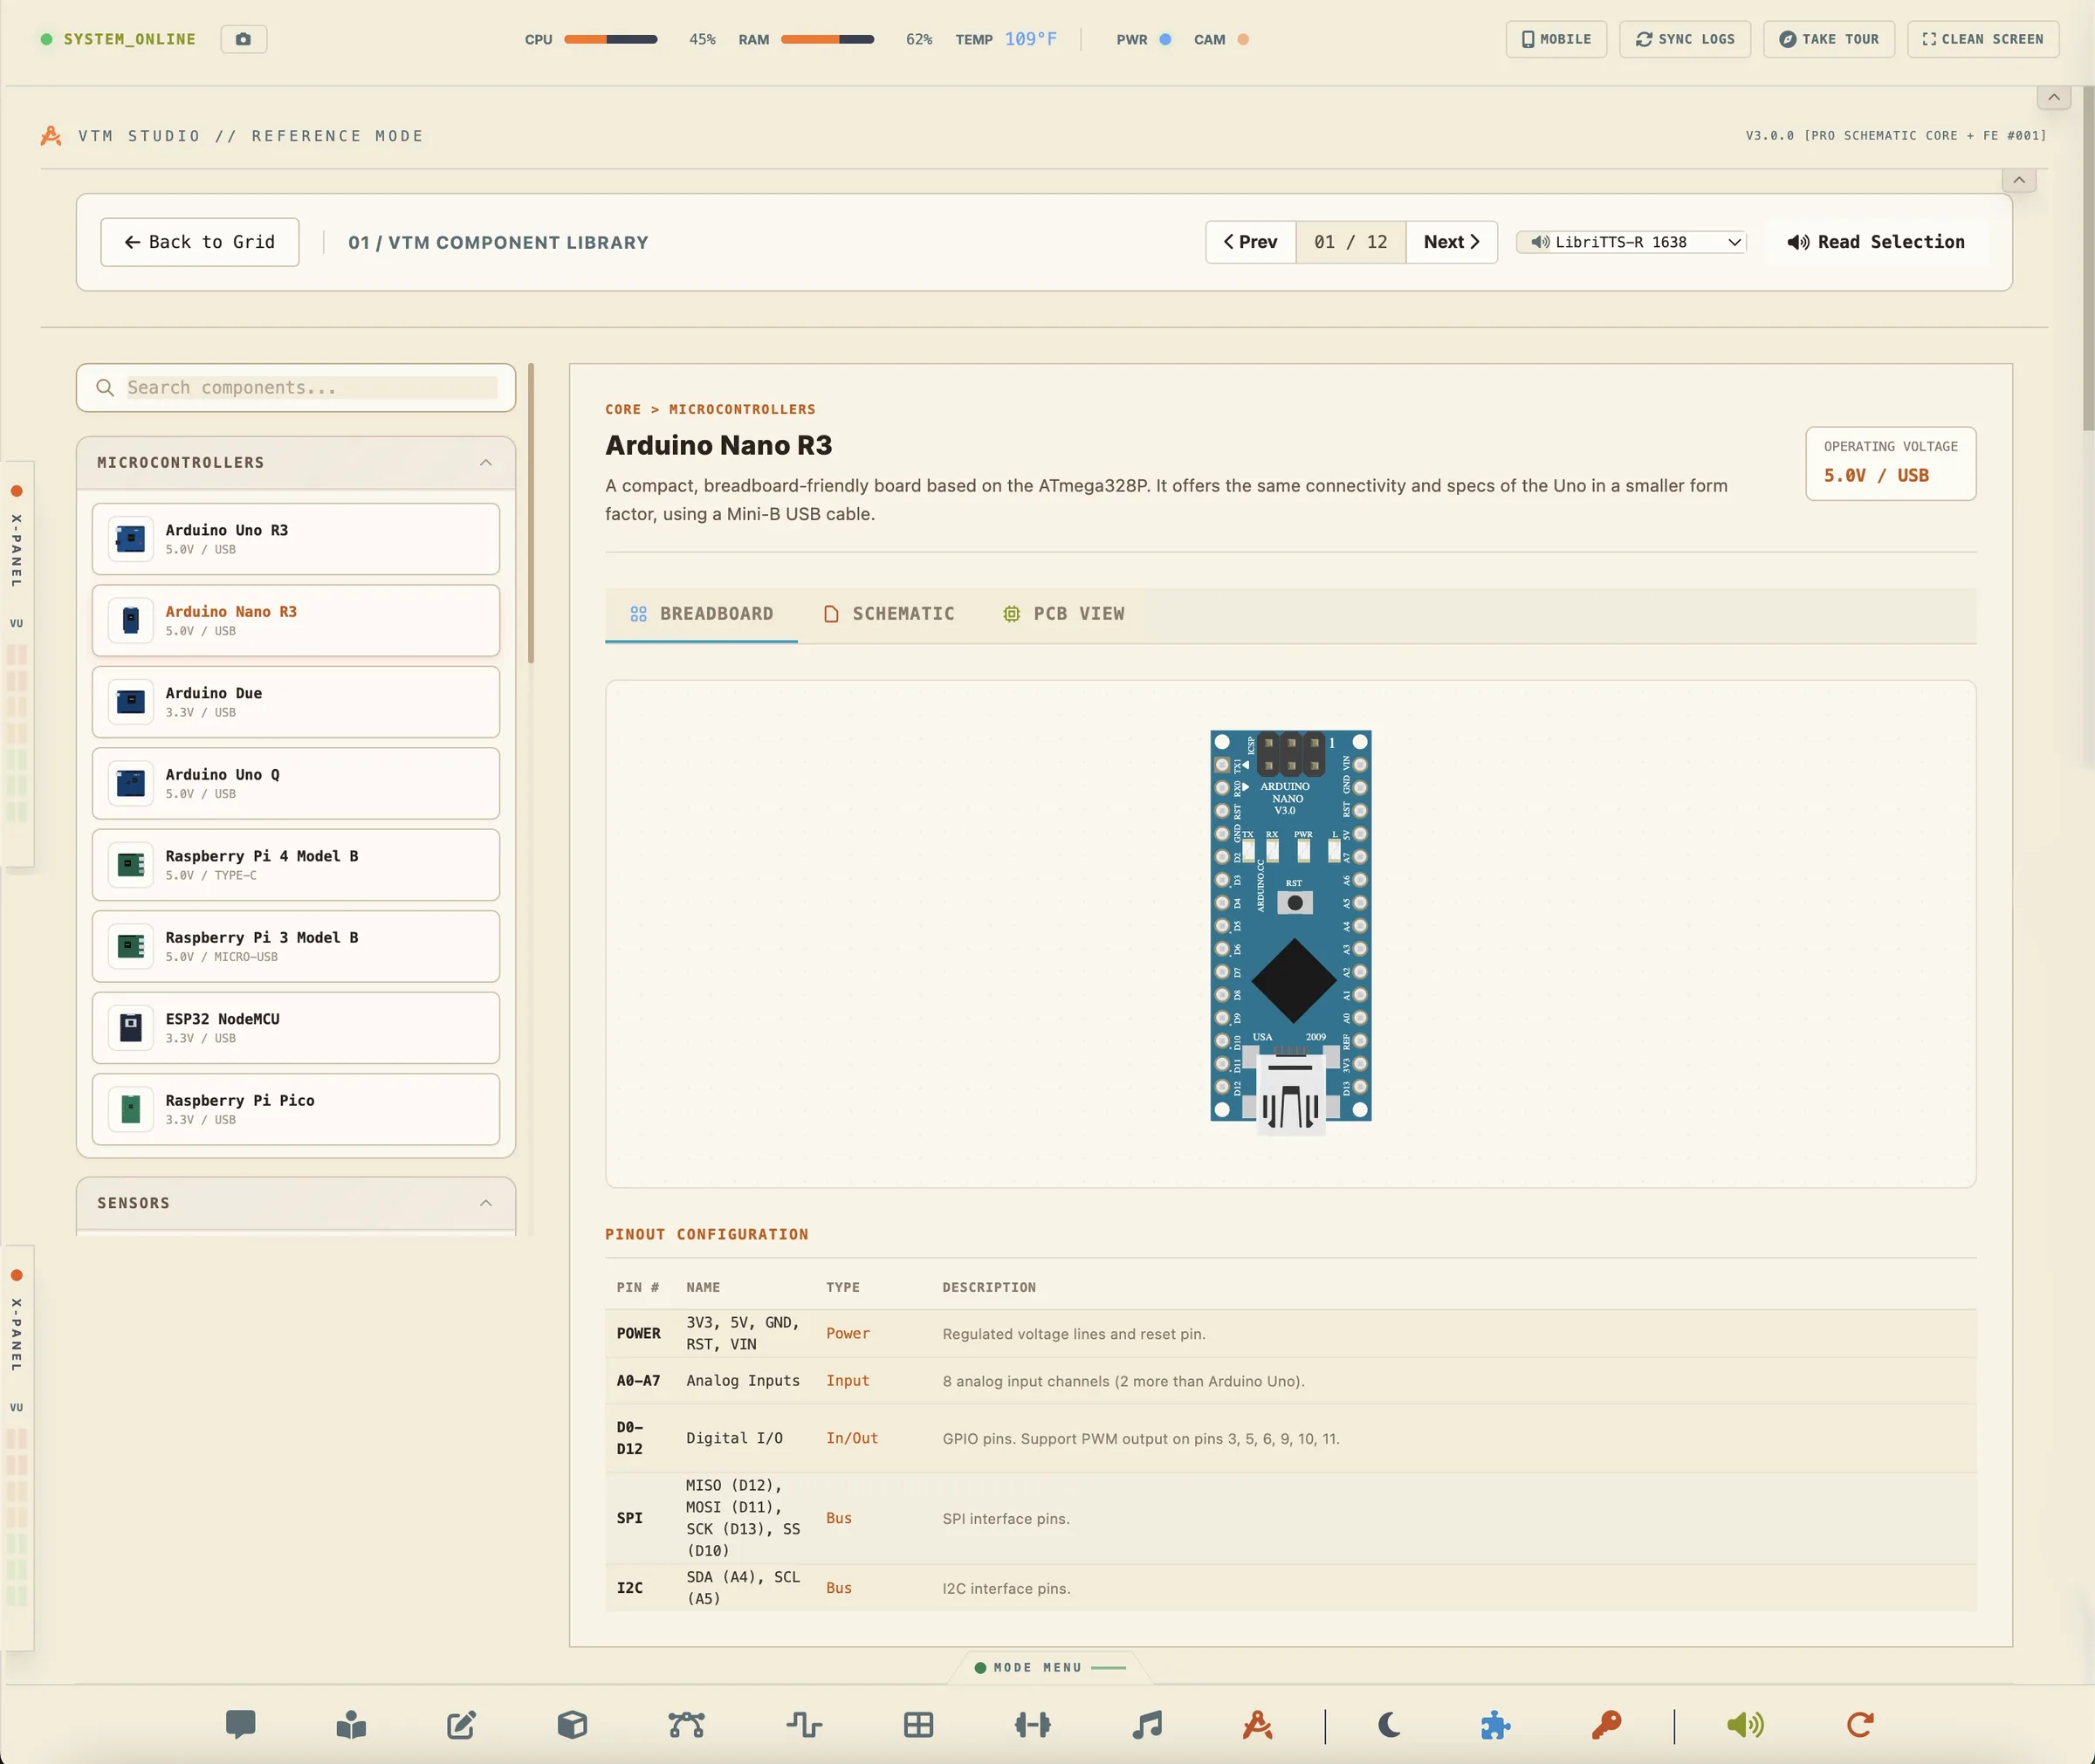Select the 3D cube mode icon

coord(572,1724)
